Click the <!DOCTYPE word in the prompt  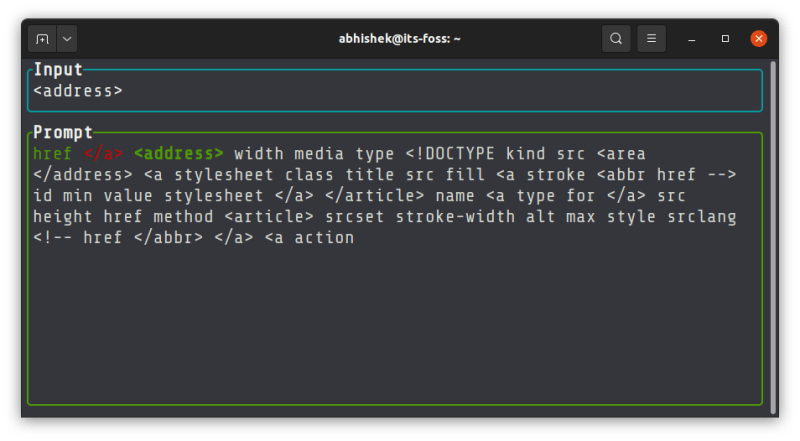click(x=450, y=154)
